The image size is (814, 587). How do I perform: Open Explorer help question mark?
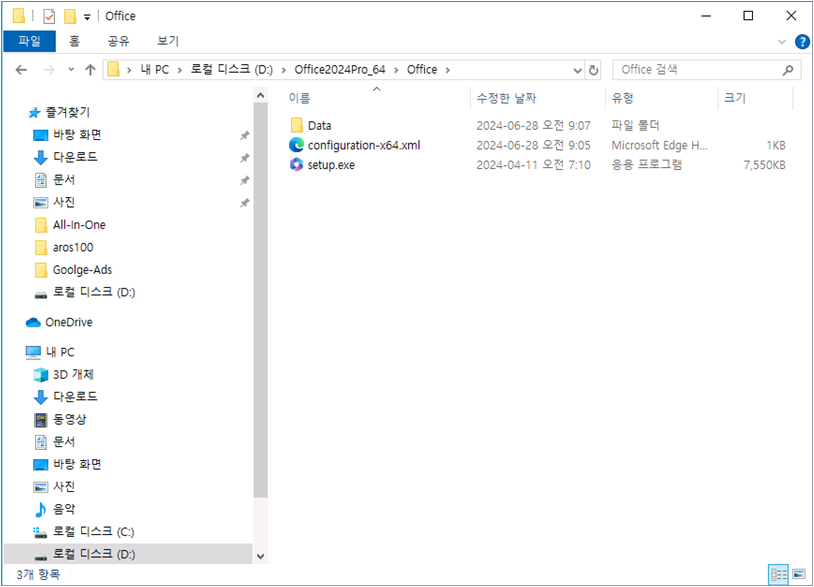click(802, 42)
